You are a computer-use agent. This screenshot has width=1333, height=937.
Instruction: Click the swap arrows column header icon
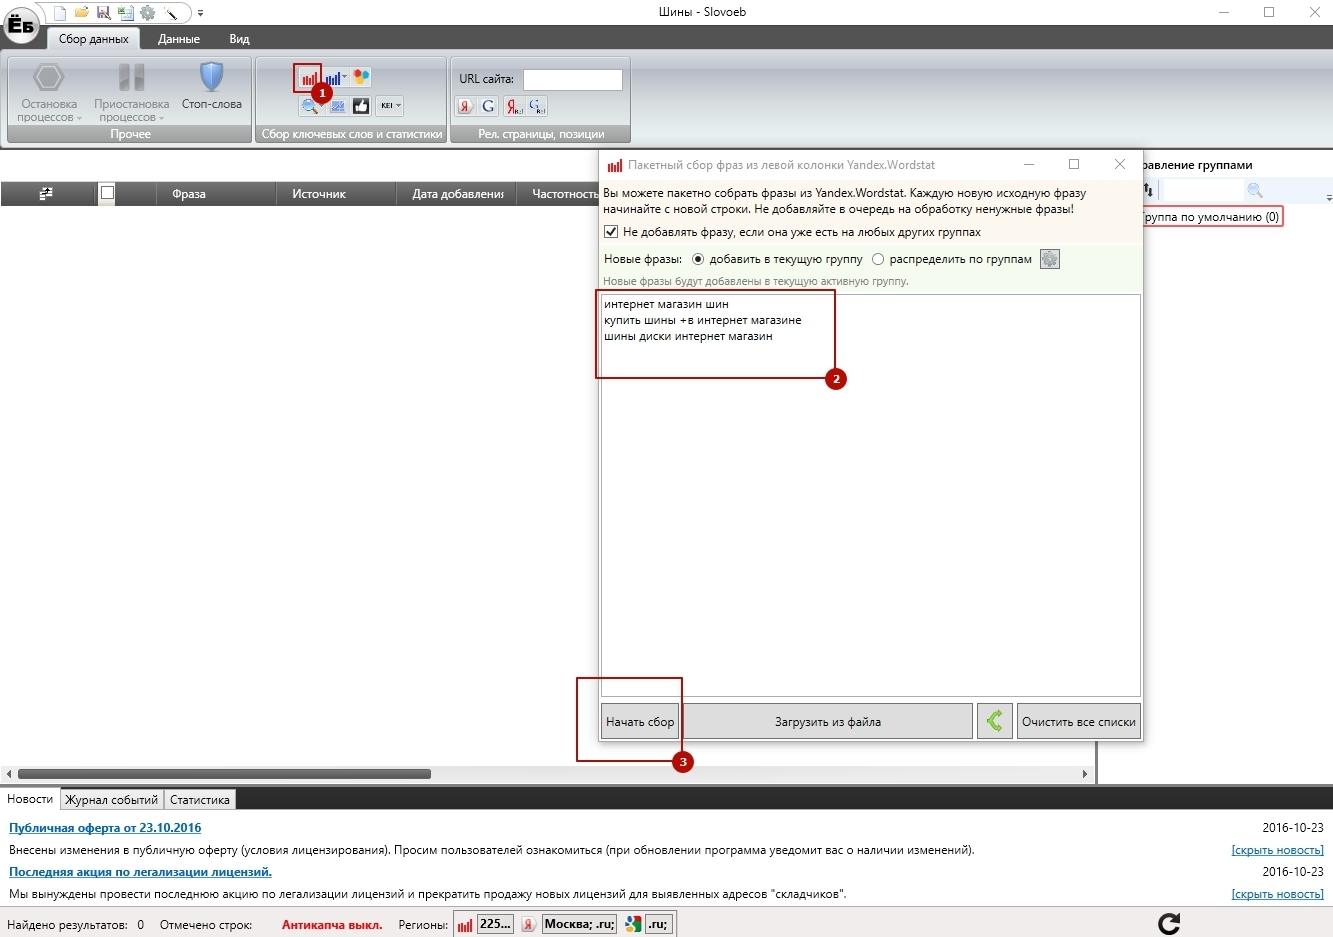point(46,194)
